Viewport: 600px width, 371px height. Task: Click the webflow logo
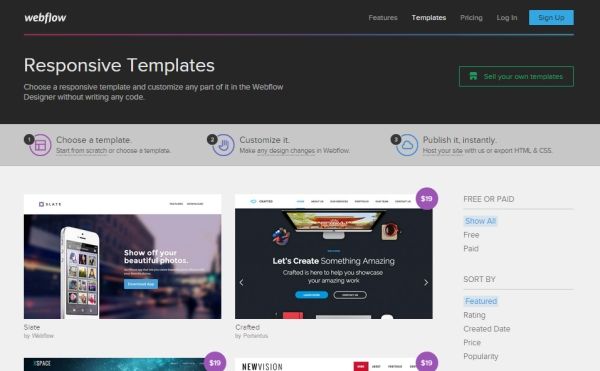[45, 18]
